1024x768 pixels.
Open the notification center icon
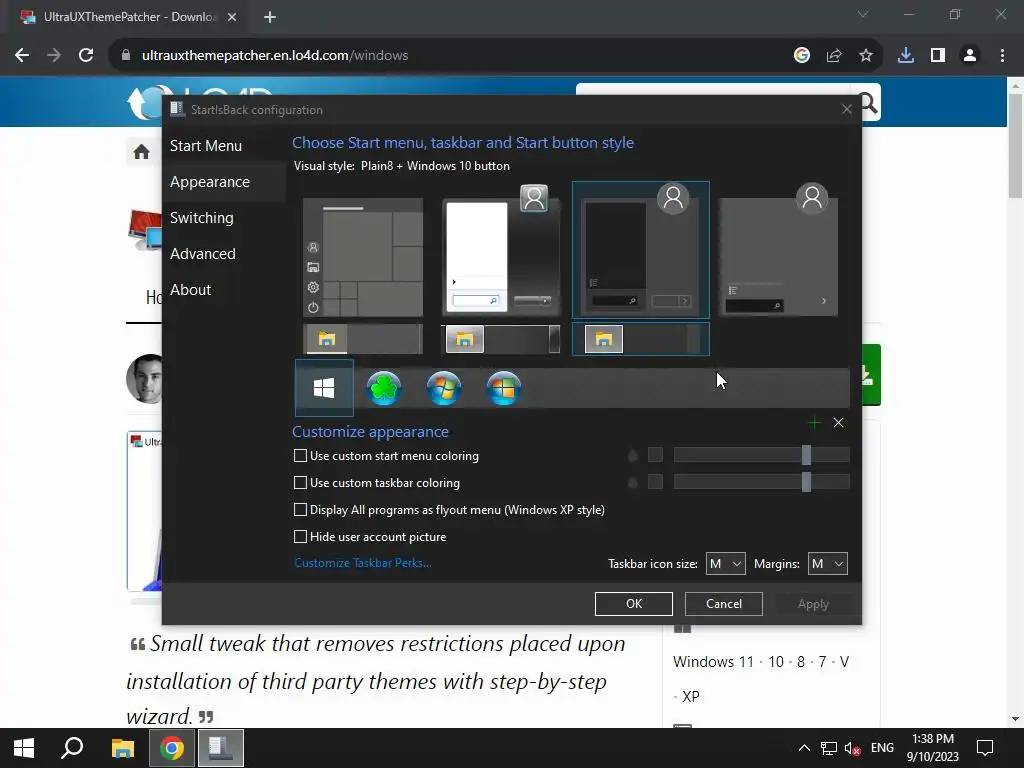985,748
